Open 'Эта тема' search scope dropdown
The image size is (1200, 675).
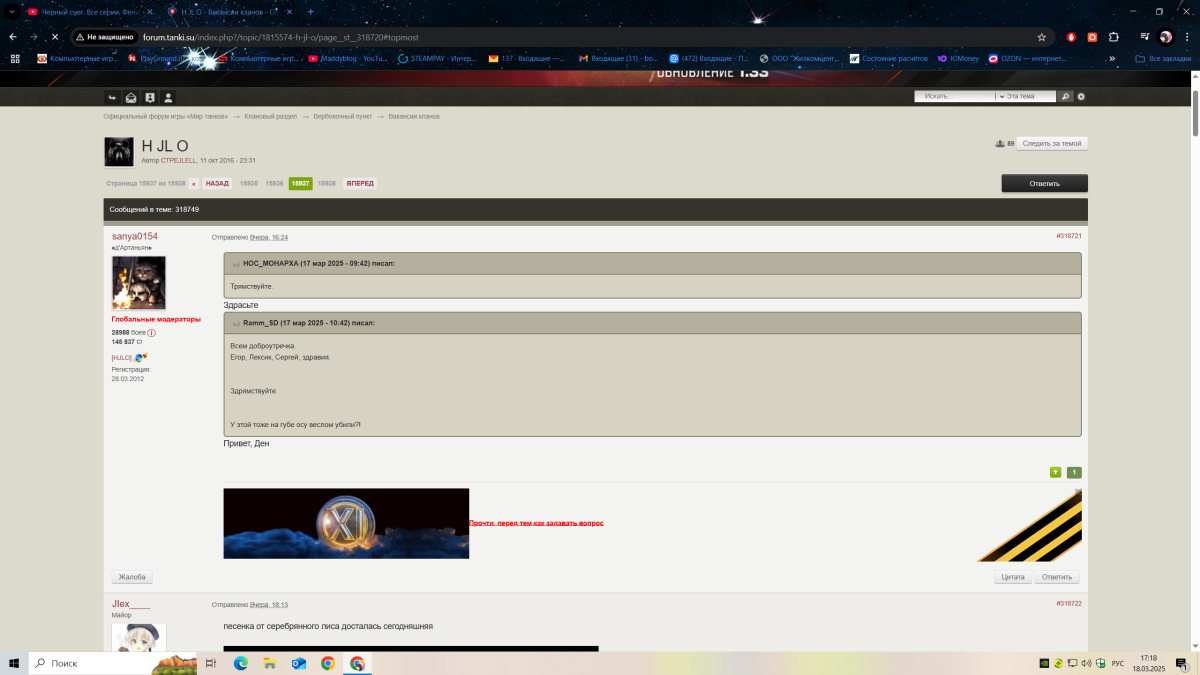click(x=1026, y=97)
